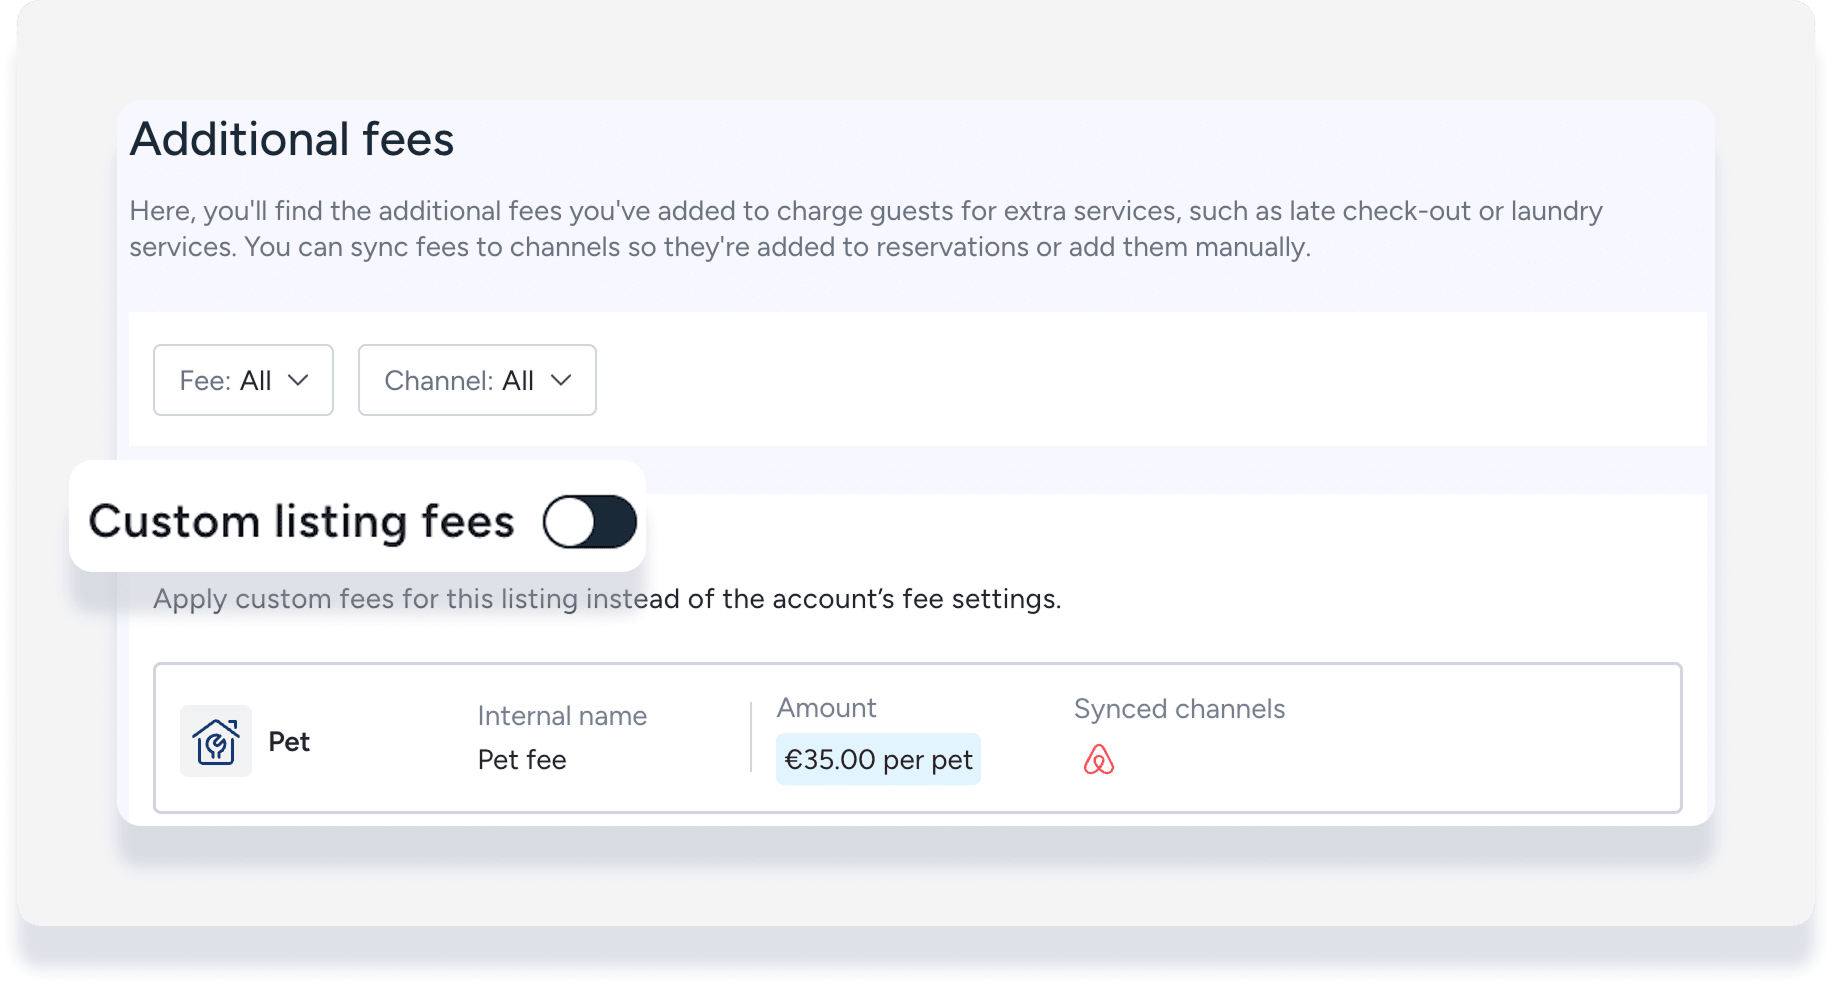Click the Internal name column label
Screen dimensions: 1832x985
(562, 716)
